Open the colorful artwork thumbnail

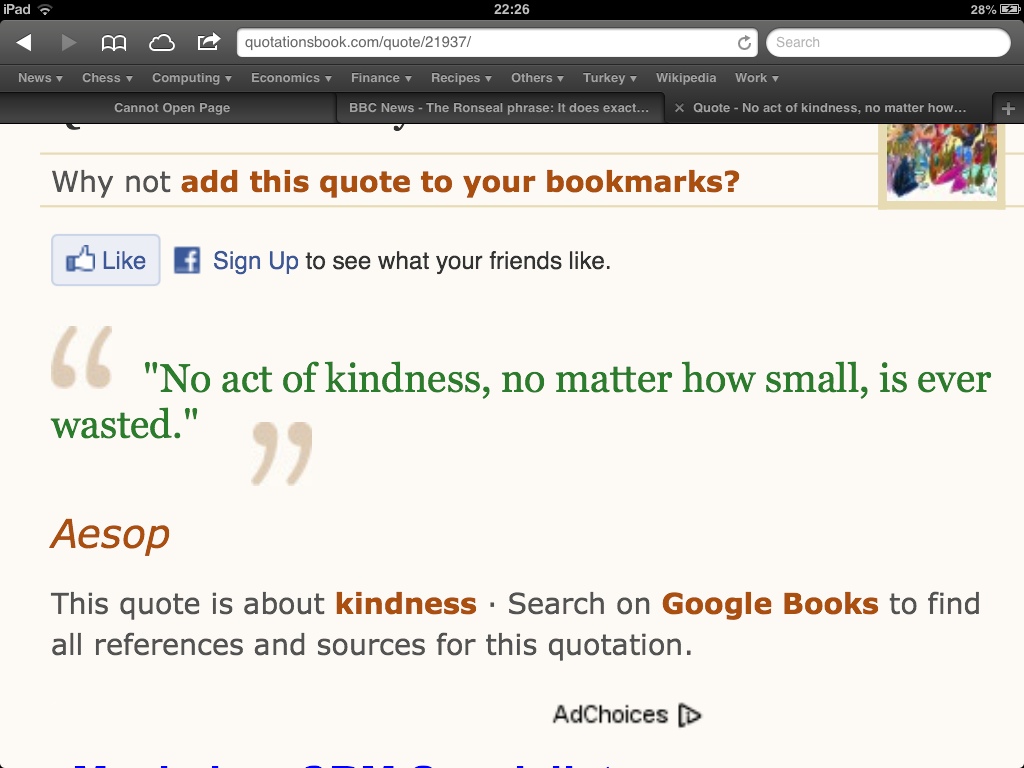coord(941,161)
